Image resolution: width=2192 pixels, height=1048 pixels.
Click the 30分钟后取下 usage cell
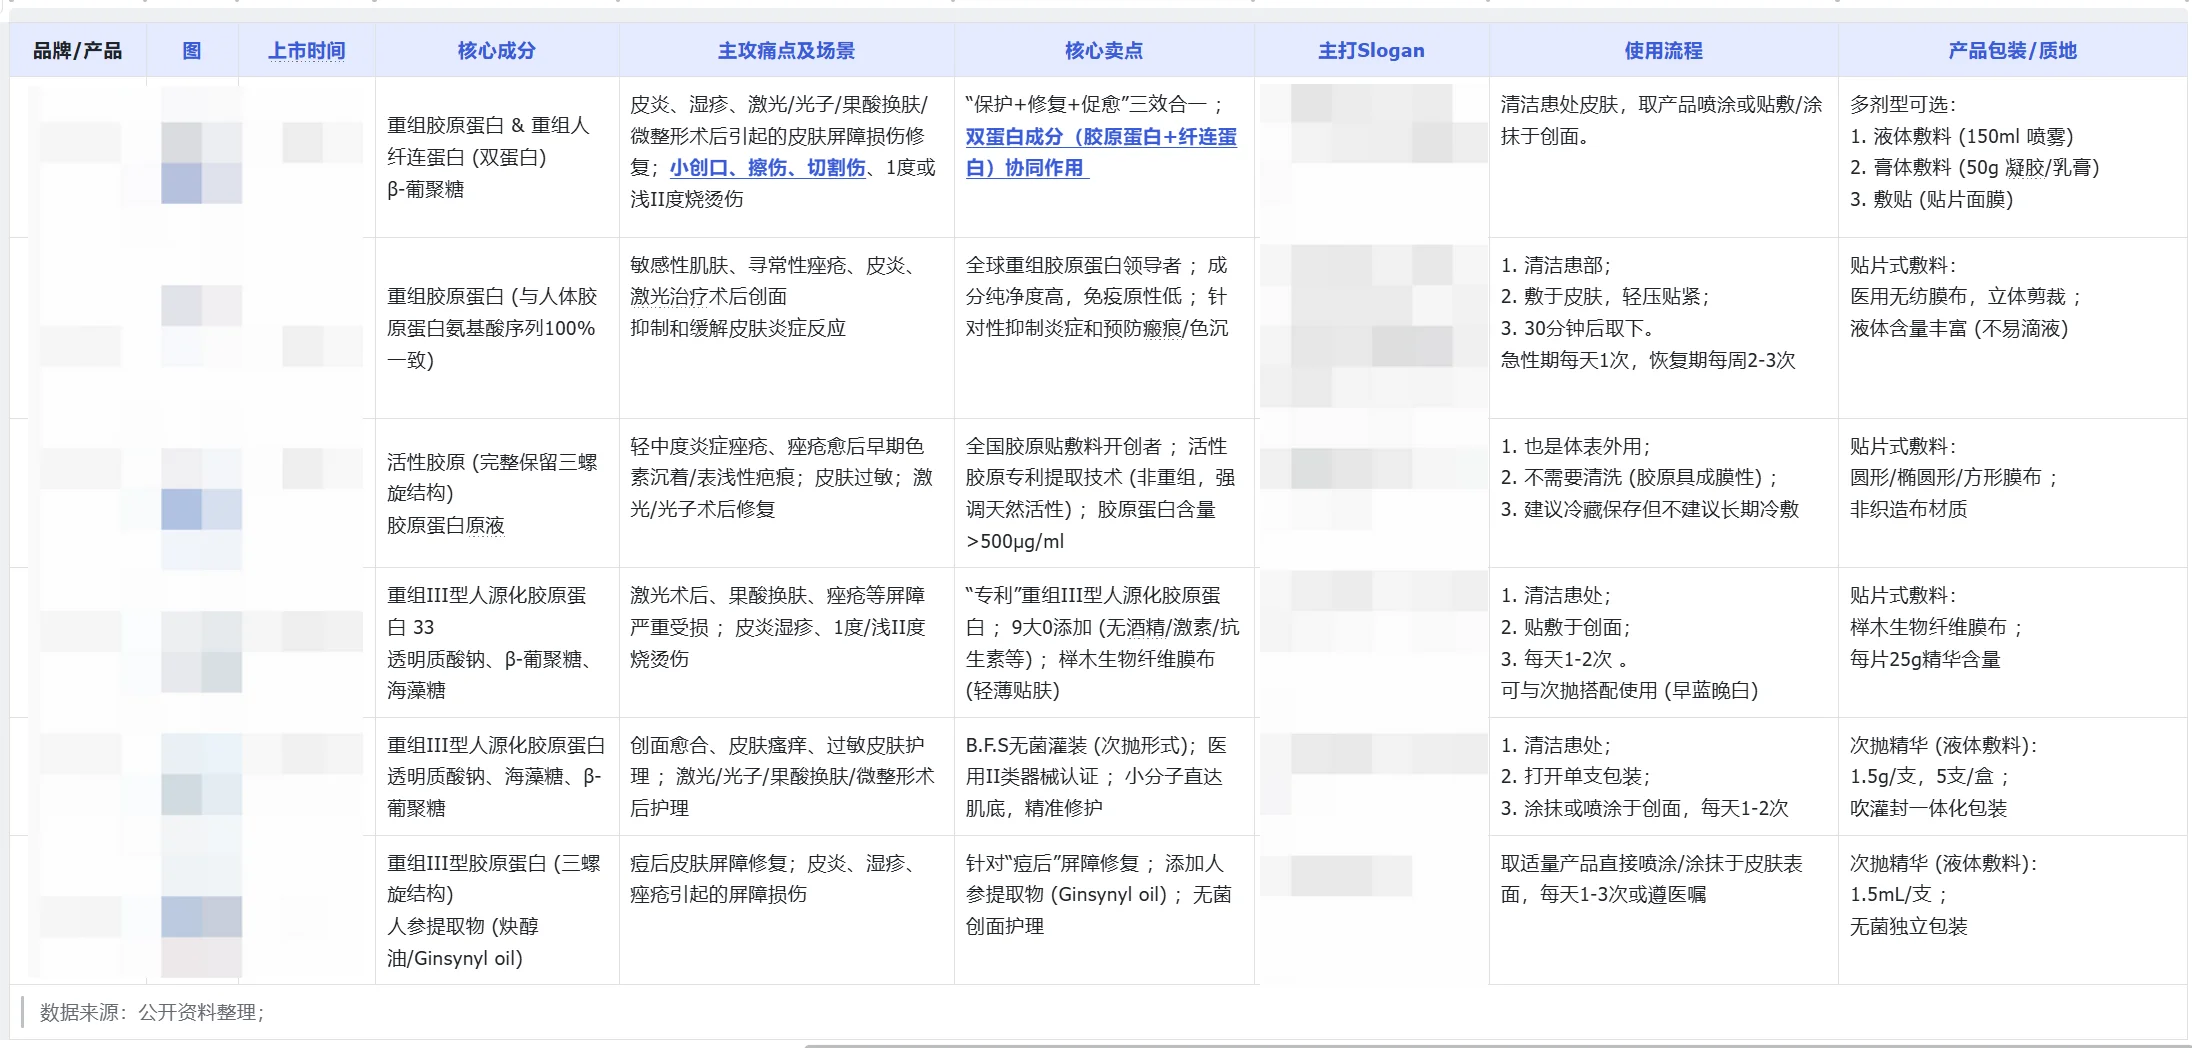[x=1663, y=328]
